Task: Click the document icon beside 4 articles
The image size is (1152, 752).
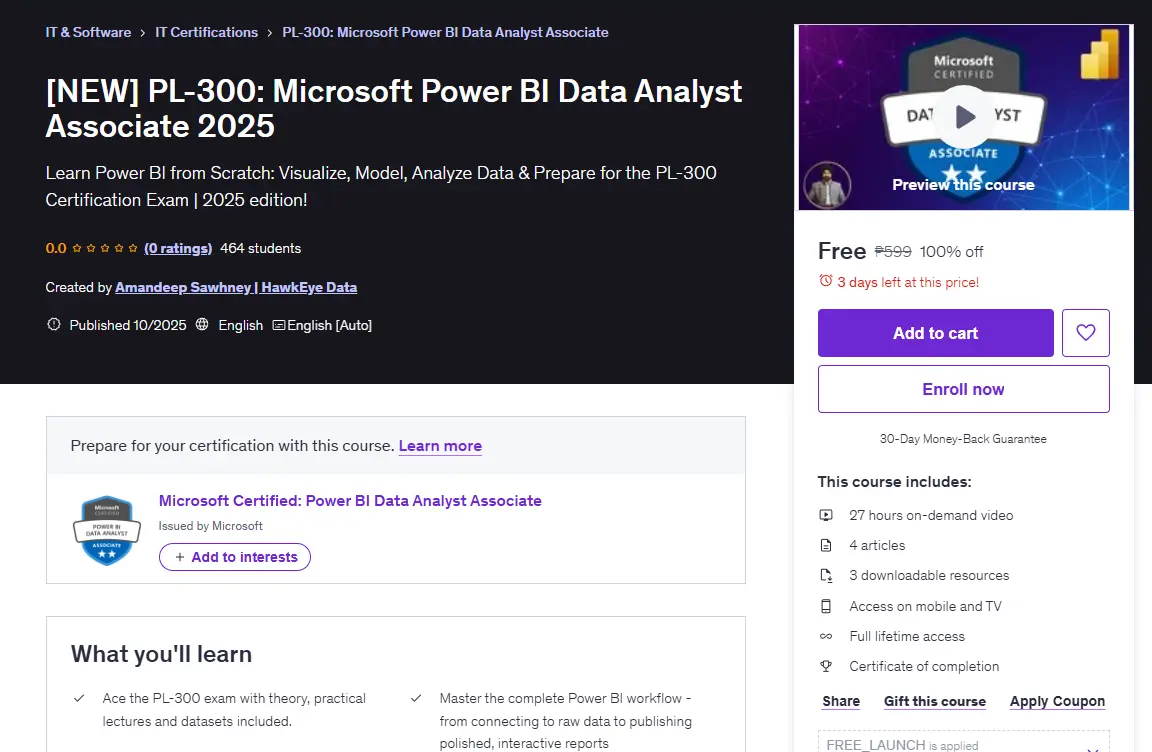Action: (826, 546)
